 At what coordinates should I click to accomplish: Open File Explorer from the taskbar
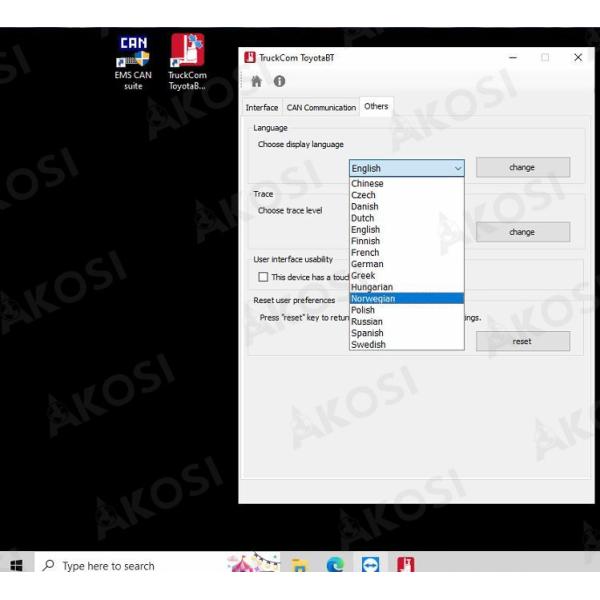[x=298, y=566]
